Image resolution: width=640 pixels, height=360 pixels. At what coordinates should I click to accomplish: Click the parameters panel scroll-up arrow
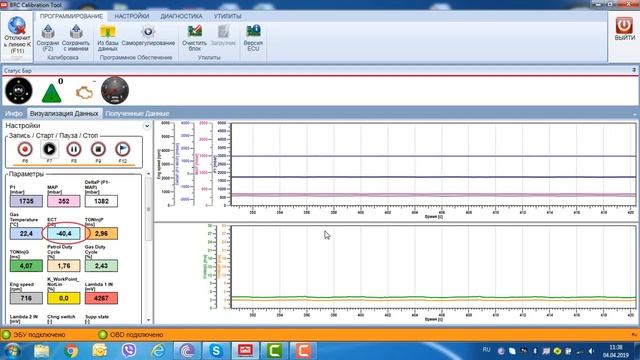tap(148, 174)
